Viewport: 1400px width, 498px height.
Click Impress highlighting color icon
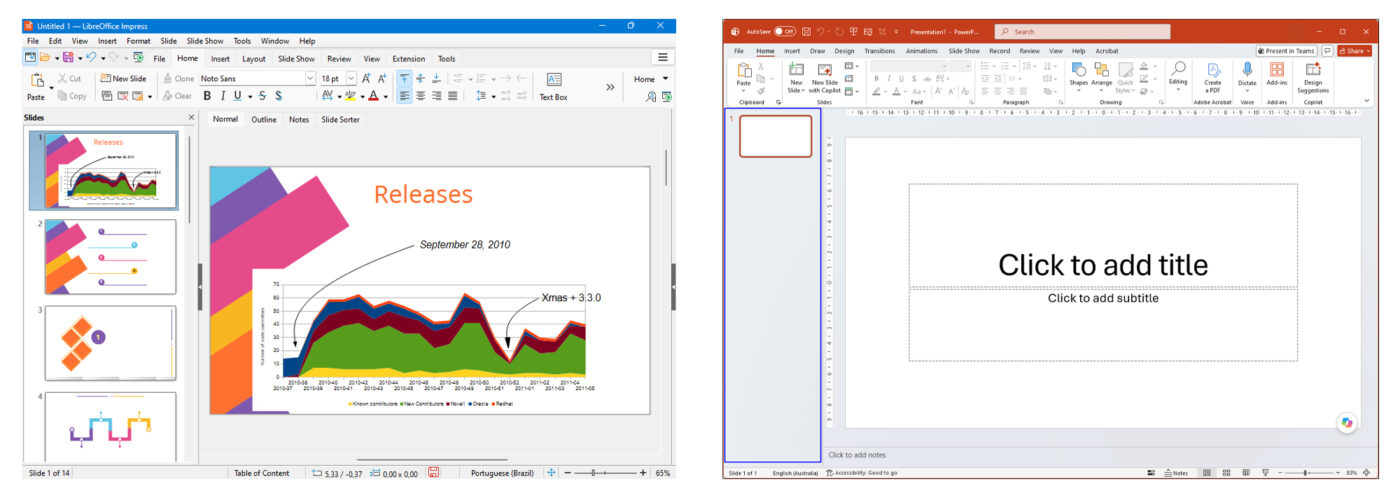click(x=349, y=96)
